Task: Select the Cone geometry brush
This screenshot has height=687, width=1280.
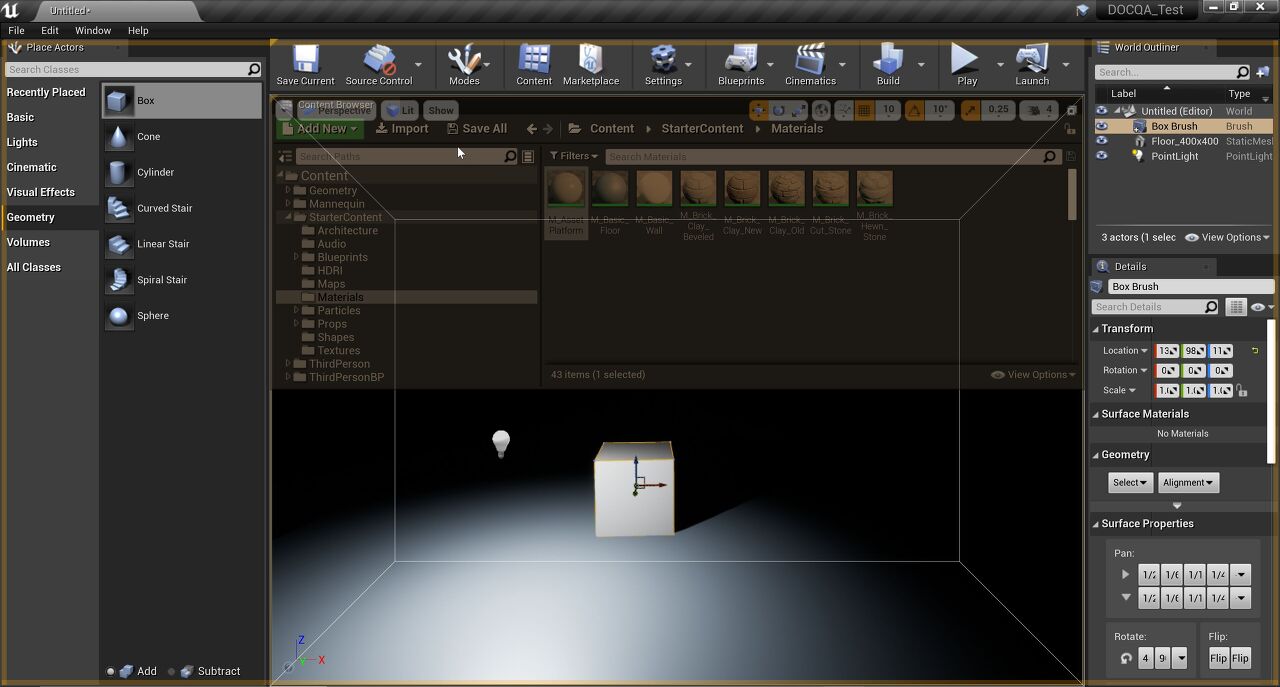Action: pyautogui.click(x=182, y=137)
